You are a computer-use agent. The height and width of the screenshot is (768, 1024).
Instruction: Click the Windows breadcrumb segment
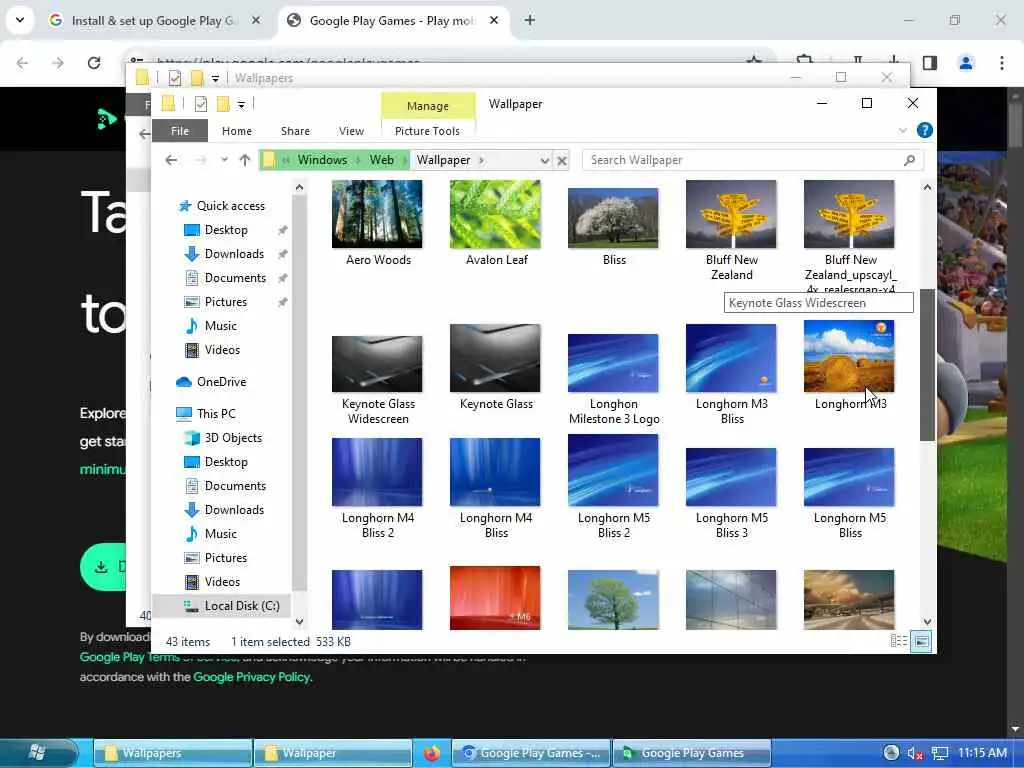[x=323, y=160]
